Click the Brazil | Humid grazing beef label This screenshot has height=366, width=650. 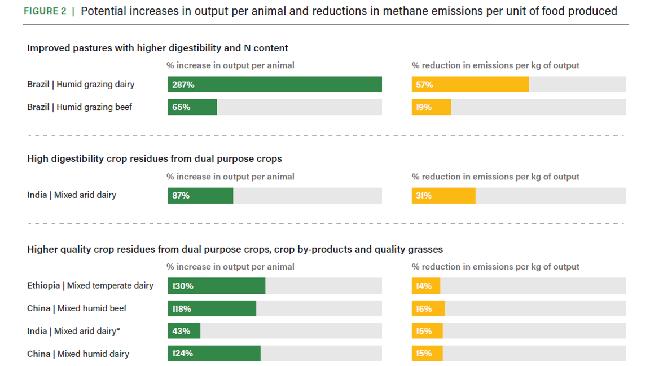point(80,107)
